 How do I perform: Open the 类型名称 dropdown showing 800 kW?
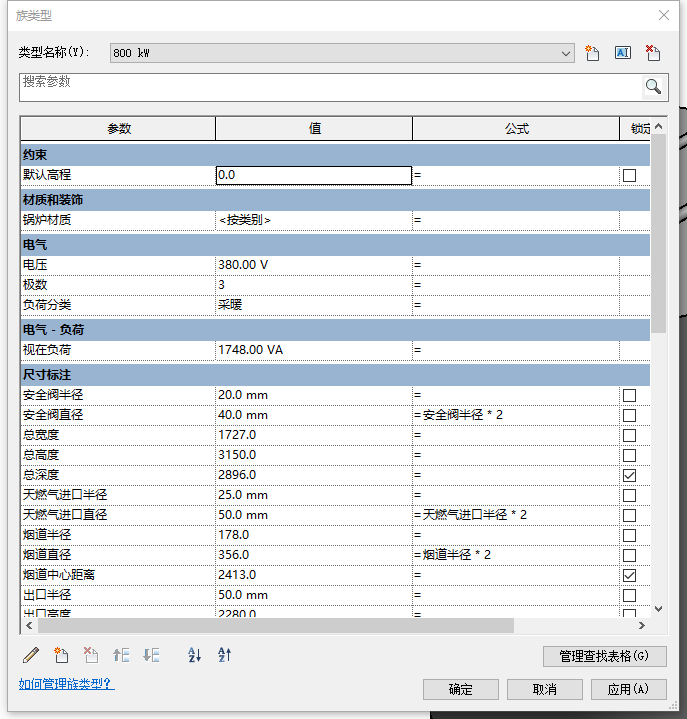tap(342, 53)
